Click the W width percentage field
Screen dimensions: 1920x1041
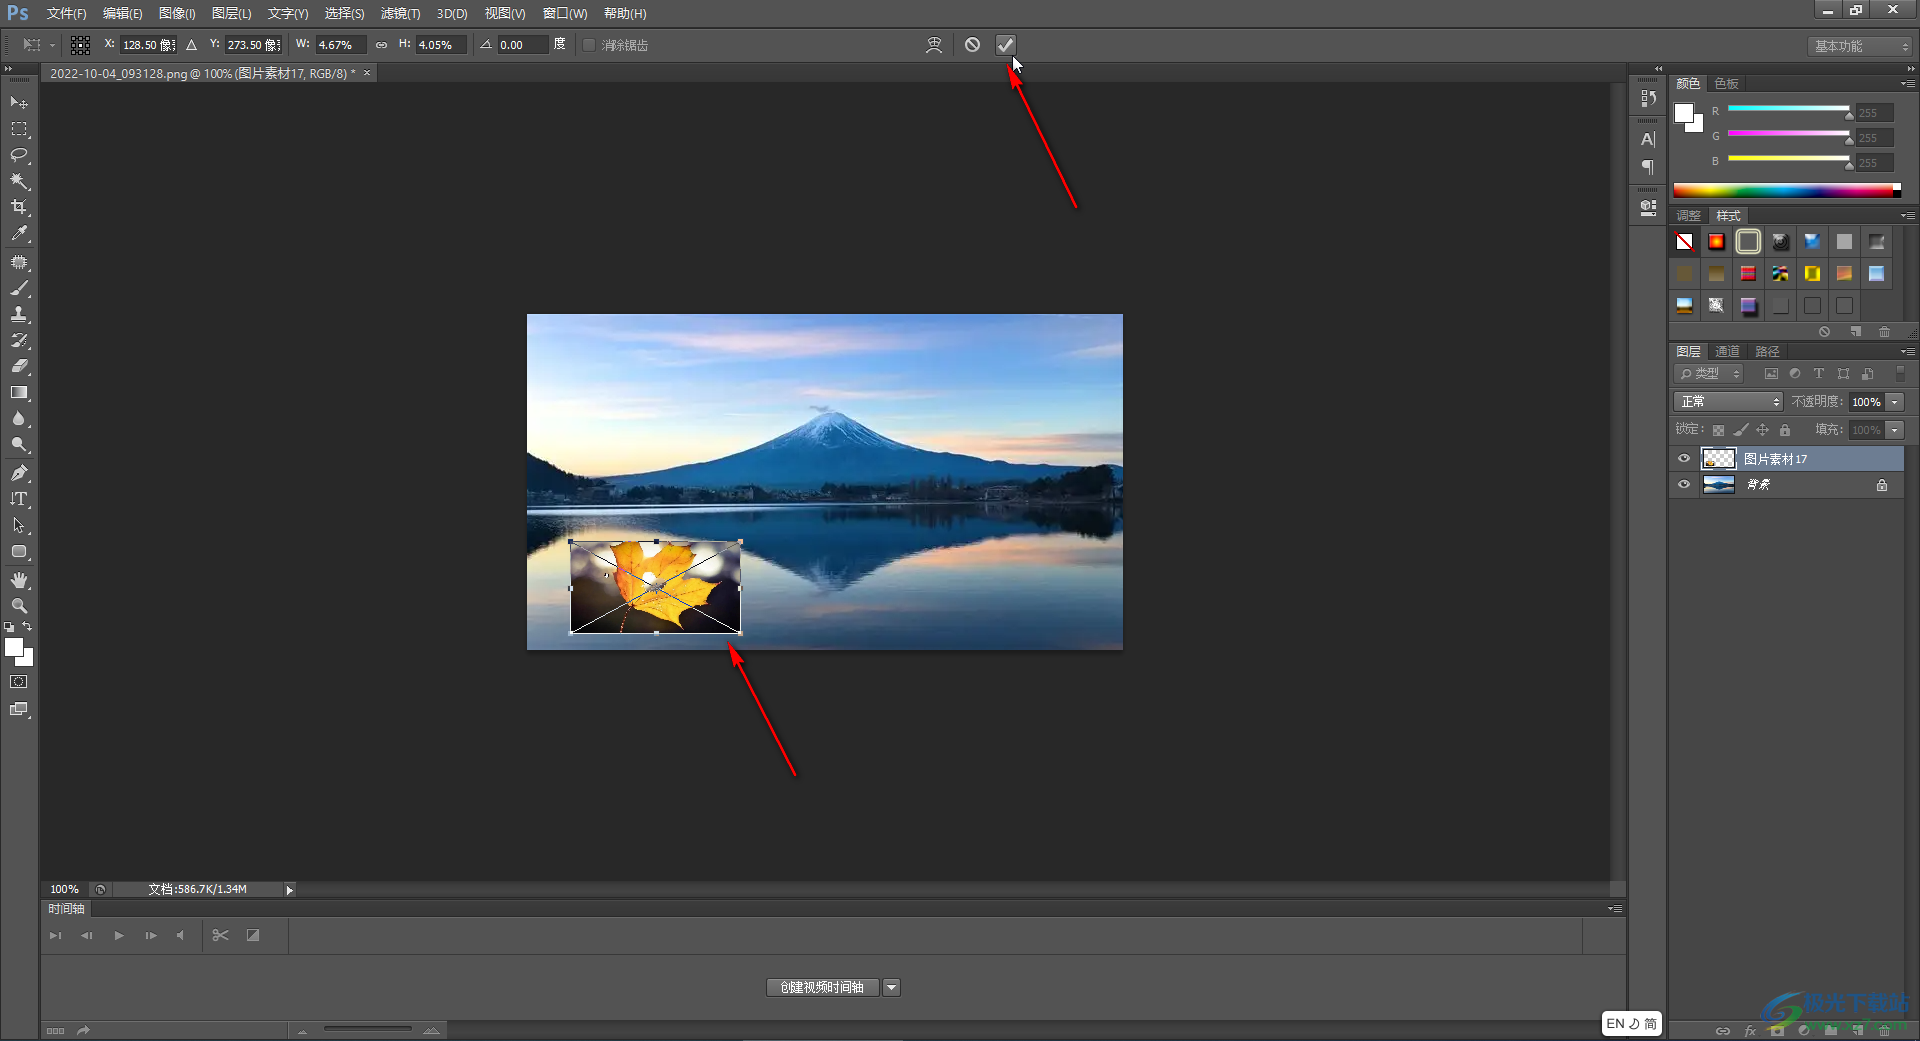[x=340, y=45]
